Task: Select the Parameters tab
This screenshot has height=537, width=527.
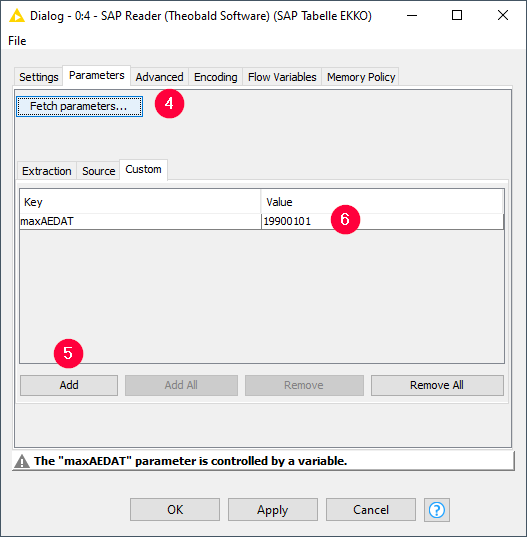Action: click(97, 75)
